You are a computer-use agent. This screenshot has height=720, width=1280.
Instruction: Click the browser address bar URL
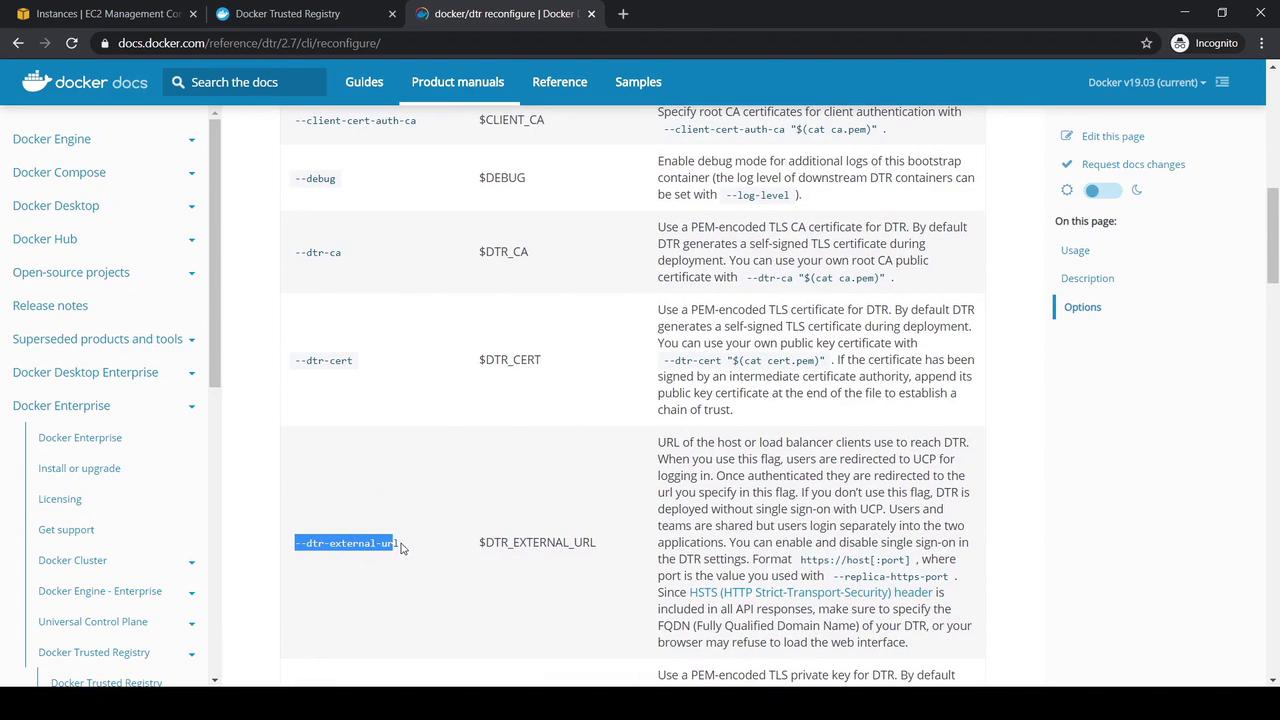coord(249,43)
